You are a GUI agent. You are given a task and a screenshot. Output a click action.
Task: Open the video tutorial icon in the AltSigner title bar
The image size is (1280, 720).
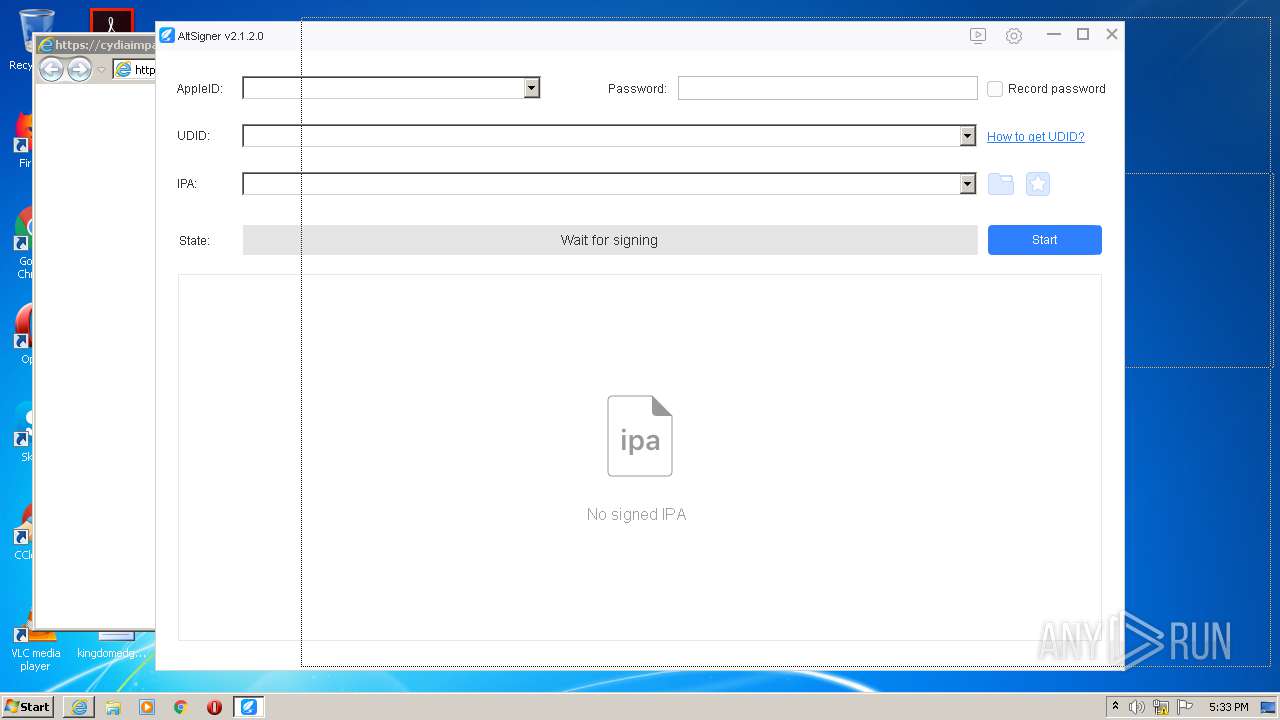click(978, 36)
